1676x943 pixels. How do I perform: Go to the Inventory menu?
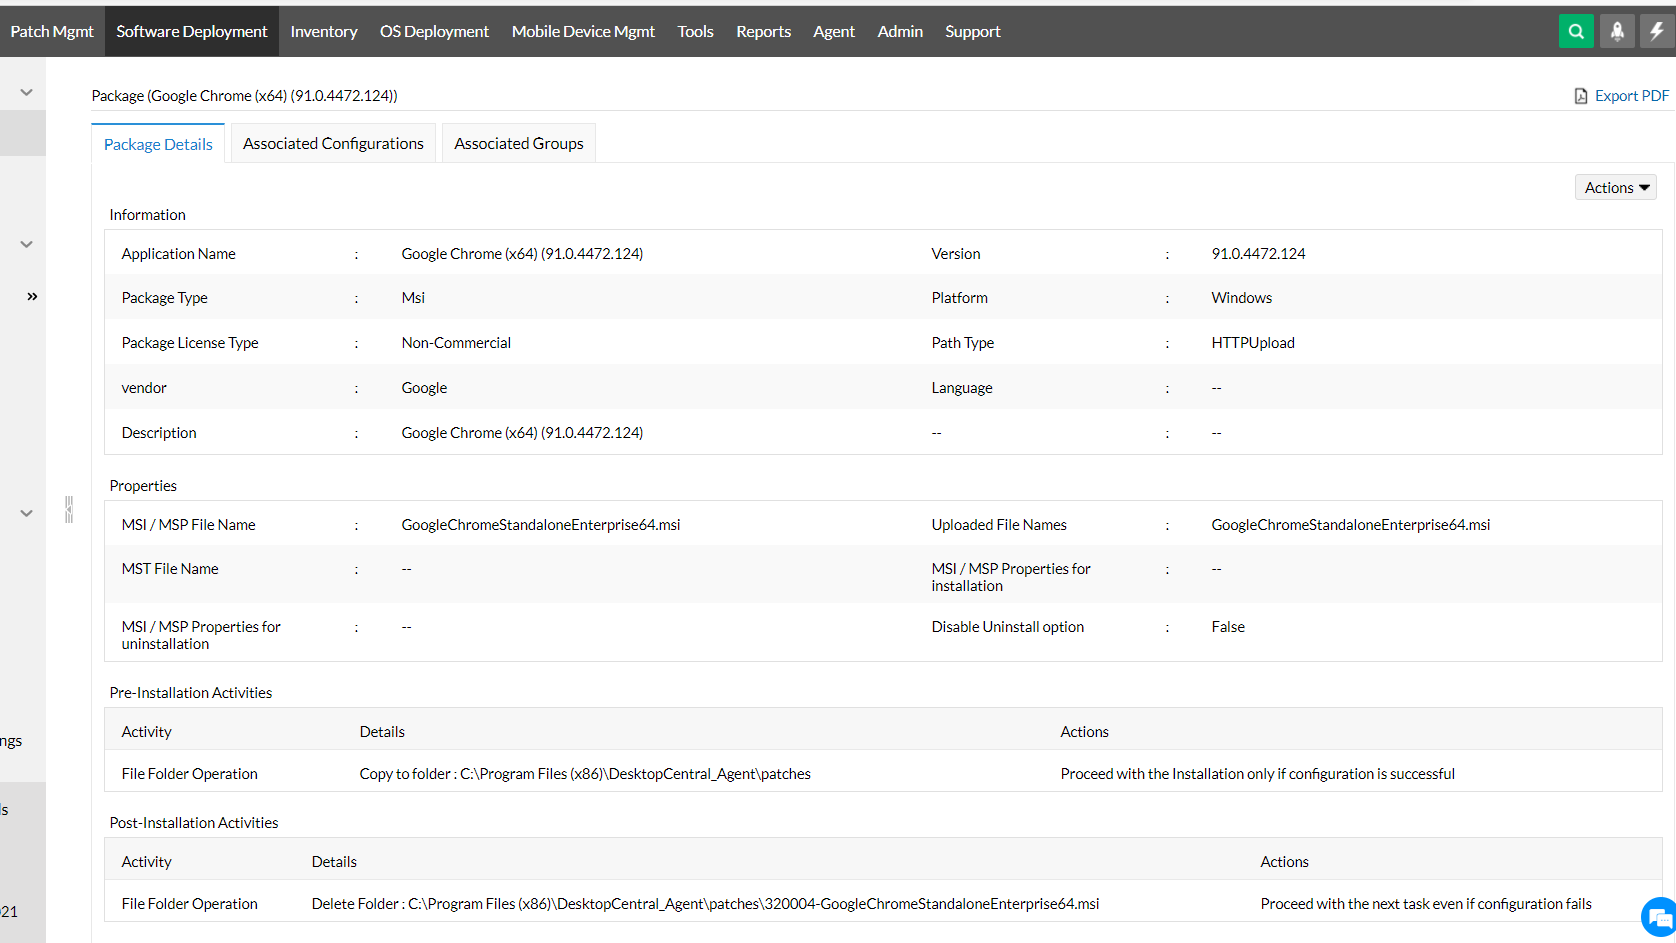[x=324, y=31]
